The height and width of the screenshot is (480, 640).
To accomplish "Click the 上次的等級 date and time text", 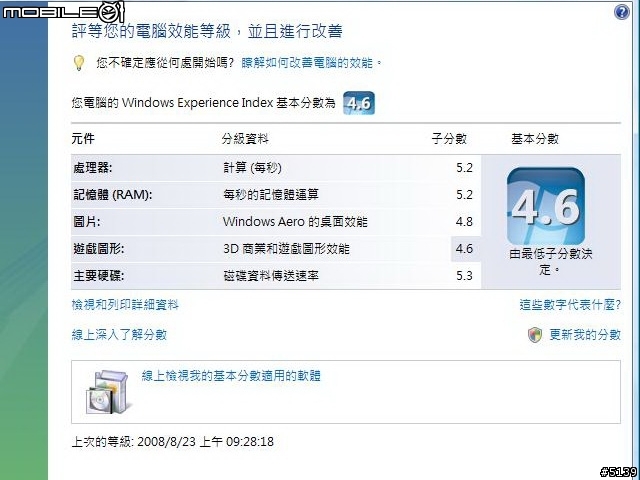I will coord(173,442).
